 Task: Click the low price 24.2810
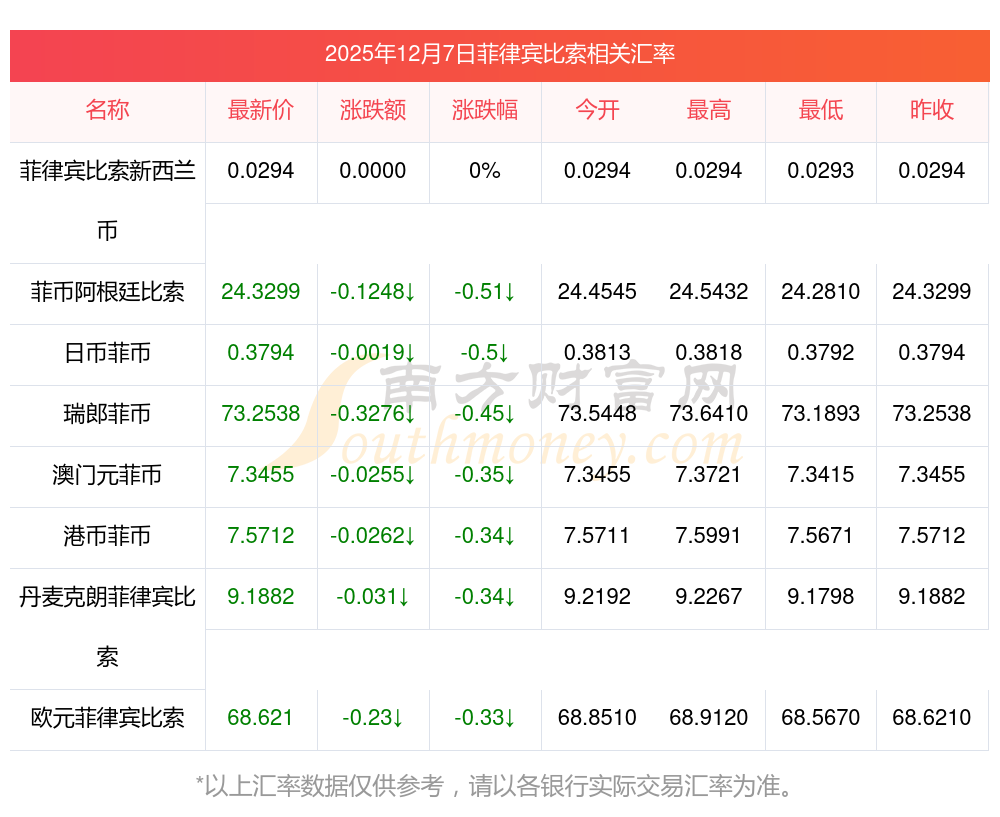(821, 291)
